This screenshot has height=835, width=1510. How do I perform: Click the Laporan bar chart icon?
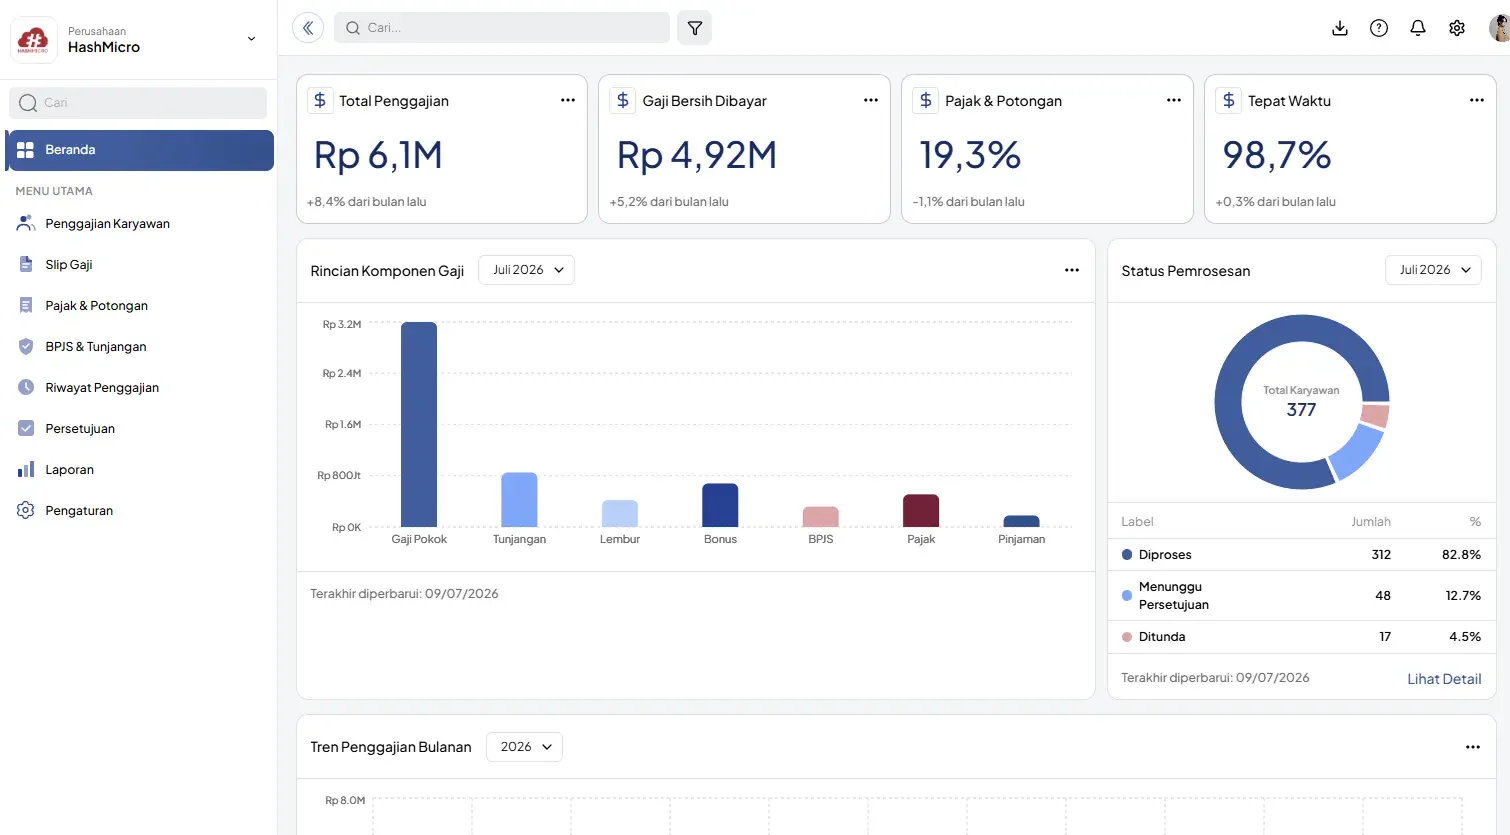pyautogui.click(x=26, y=470)
